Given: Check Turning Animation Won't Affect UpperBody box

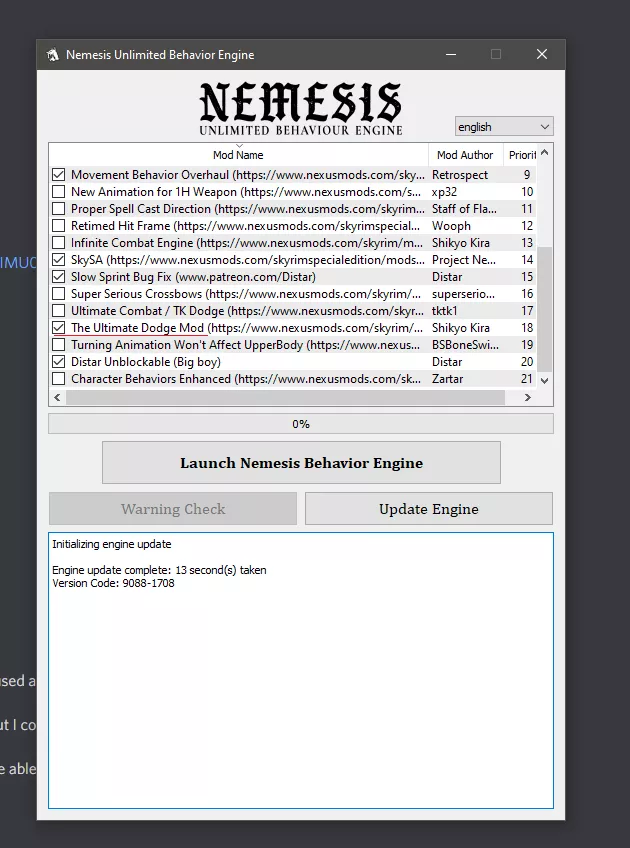Looking at the screenshot, I should [58, 345].
